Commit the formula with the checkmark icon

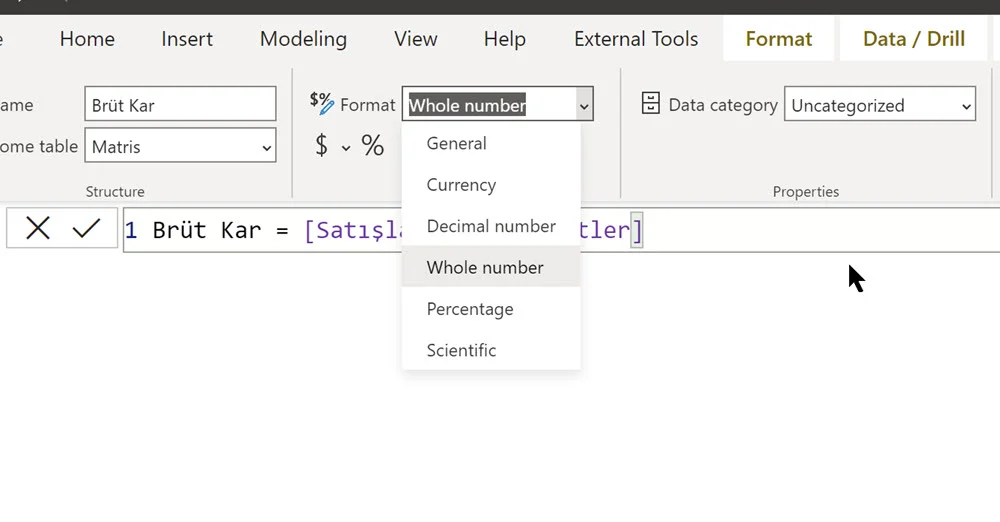pos(86,228)
